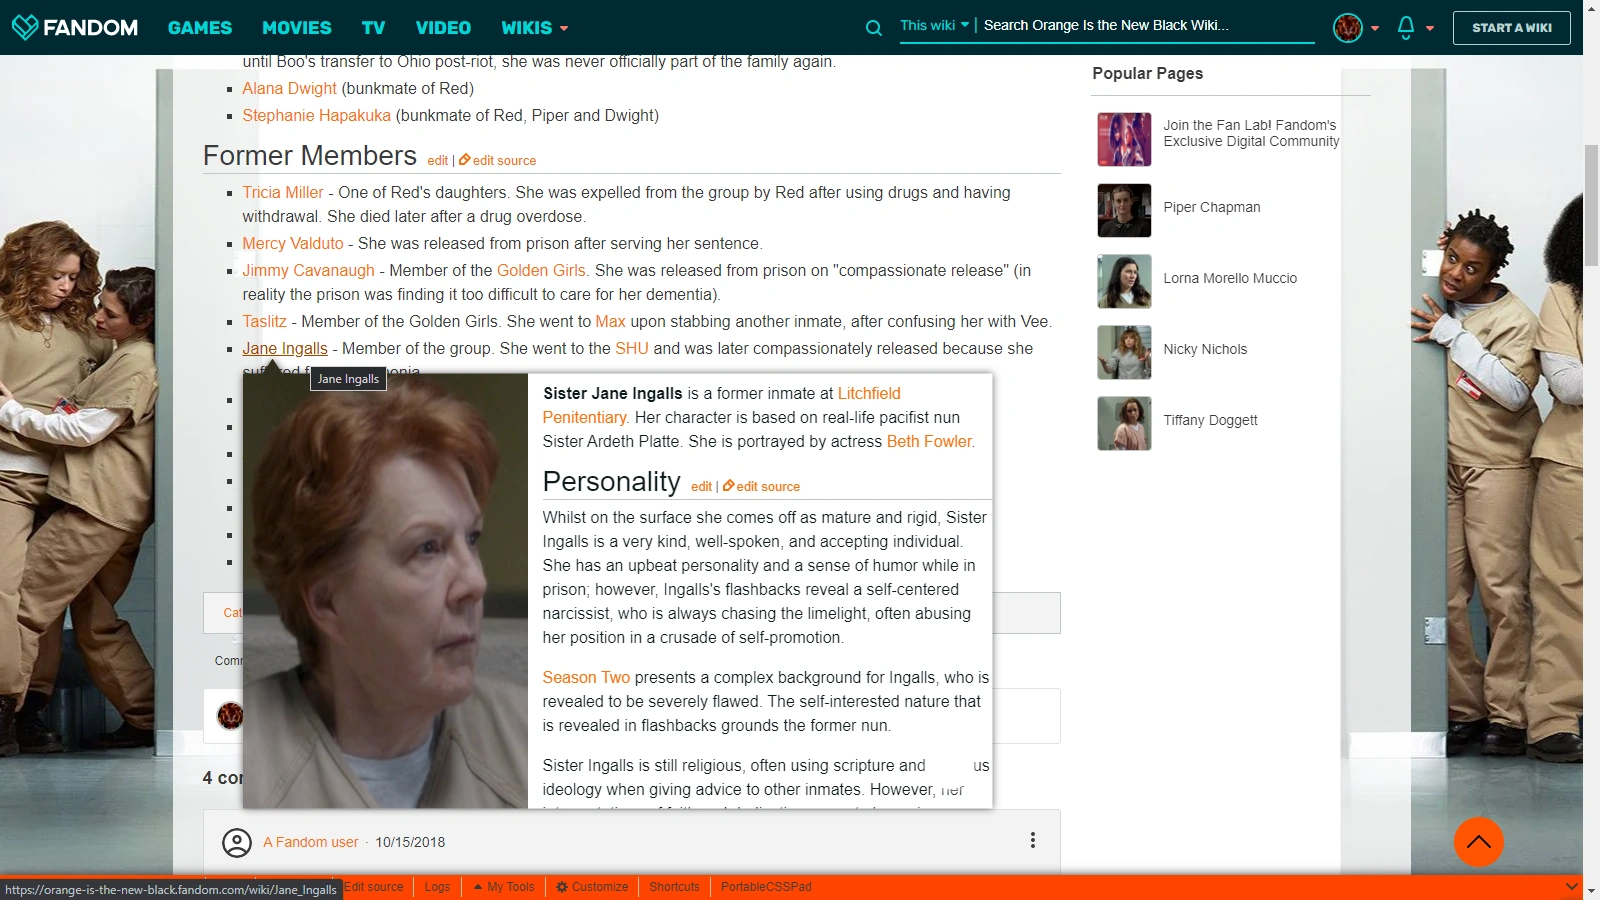Expand the WIKIS dropdown

(x=535, y=28)
